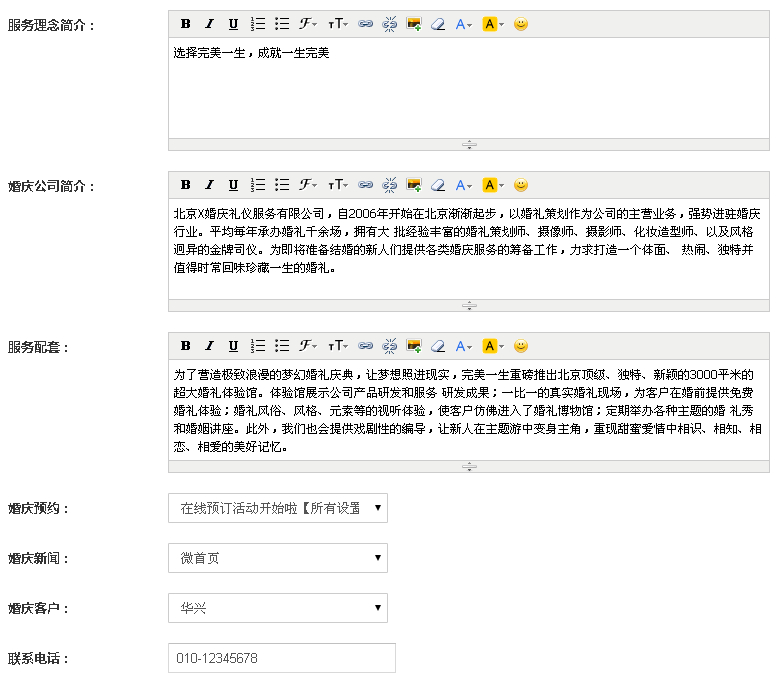Insert numbered list in 服务理念简介 editor

tap(258, 24)
